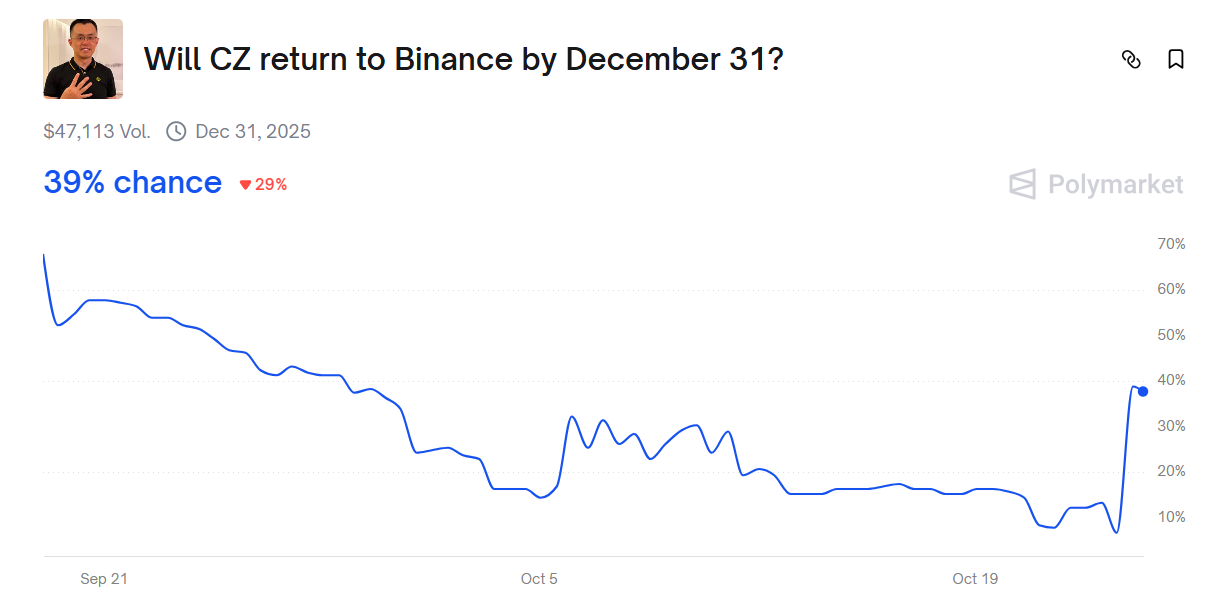Click the blue endpoint dot on the chart
1205x601 pixels.
1143,391
